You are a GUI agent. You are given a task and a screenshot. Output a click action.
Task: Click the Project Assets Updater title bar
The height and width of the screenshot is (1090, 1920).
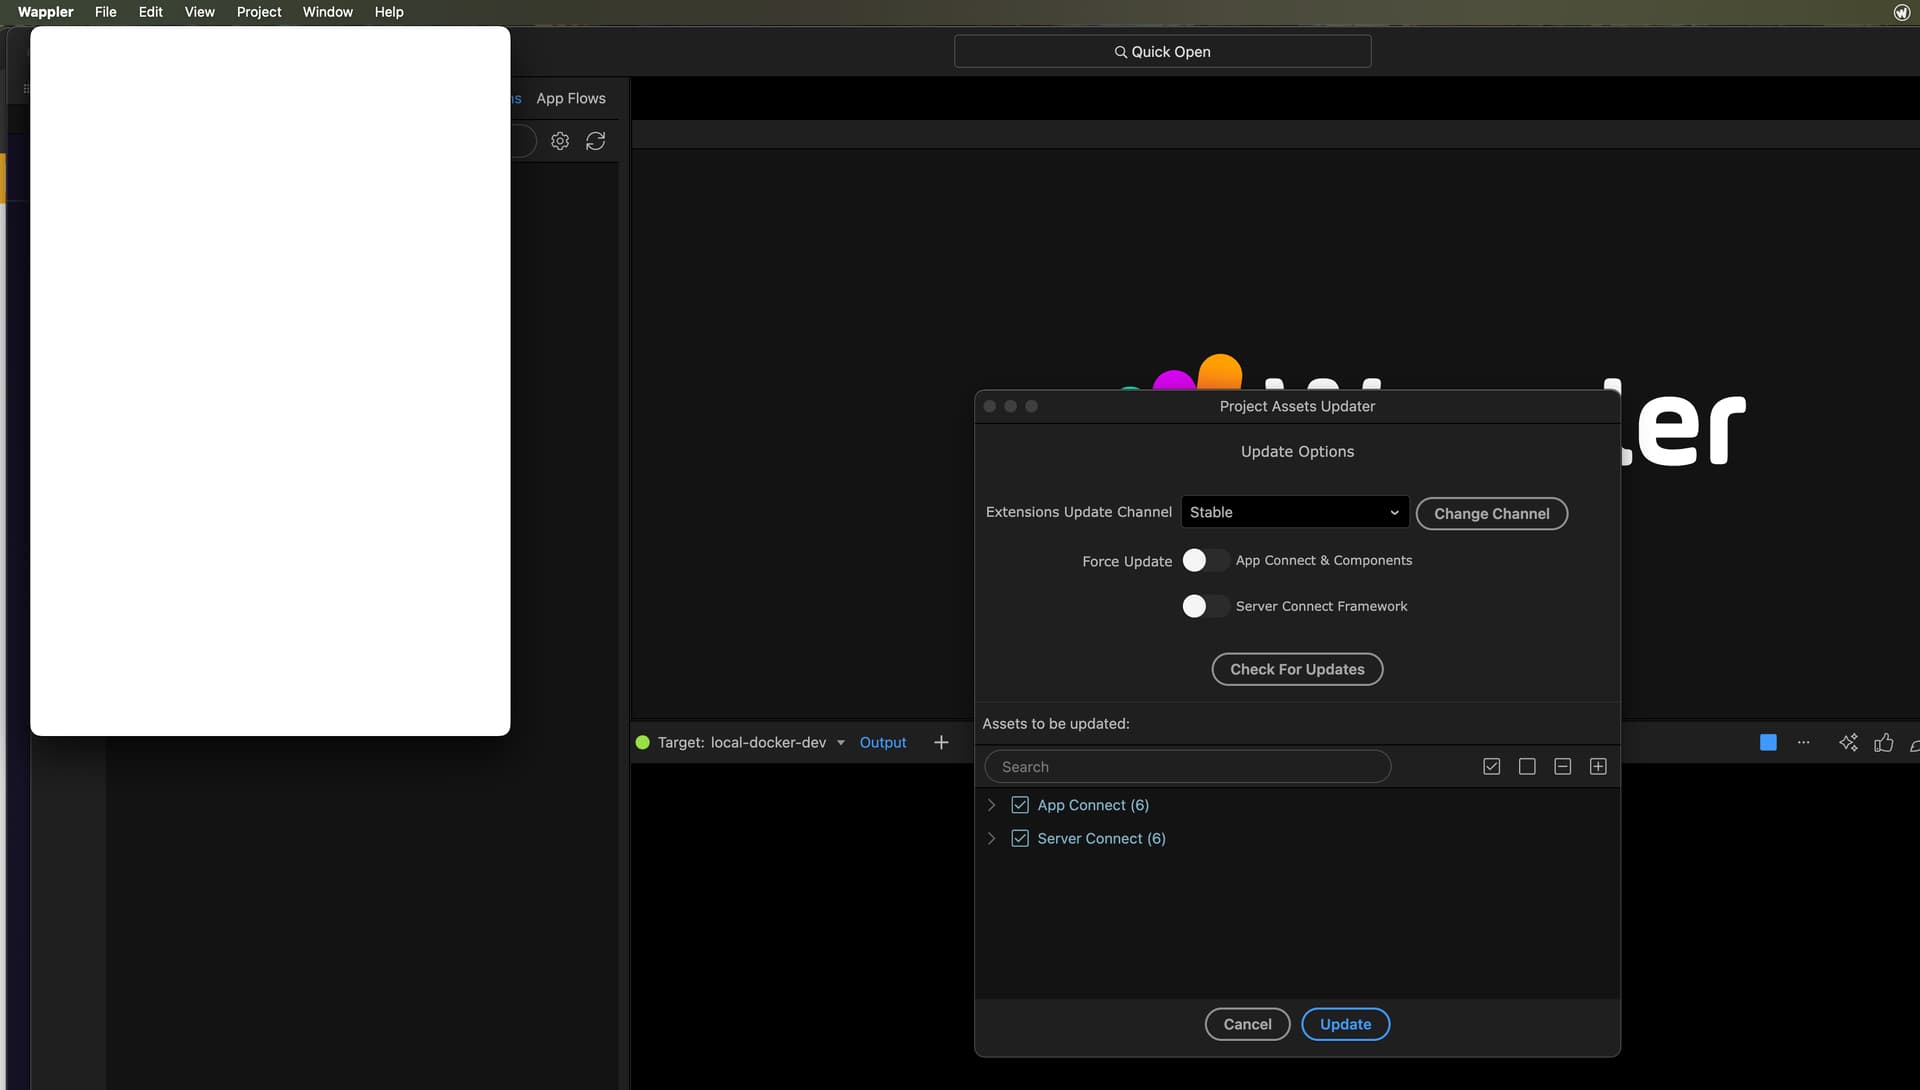[x=1297, y=406]
